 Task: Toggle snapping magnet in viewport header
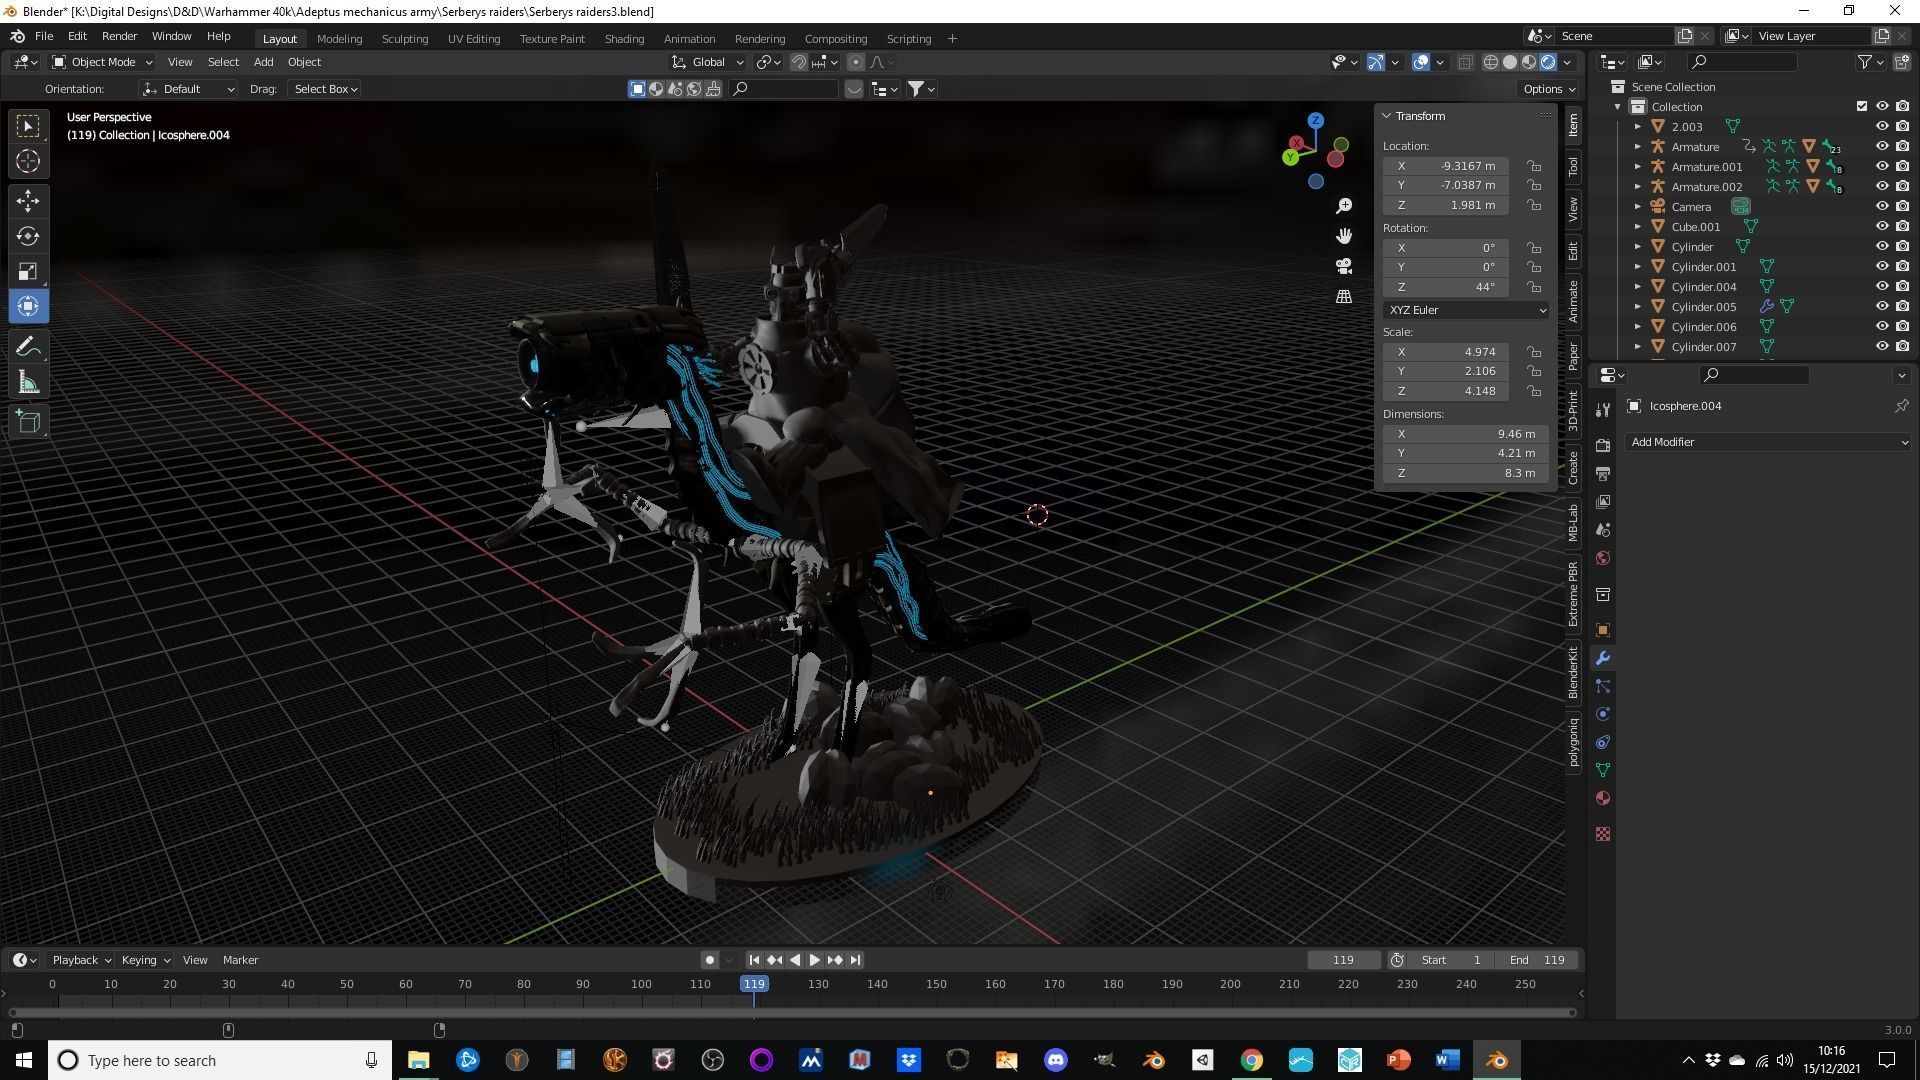click(x=799, y=62)
